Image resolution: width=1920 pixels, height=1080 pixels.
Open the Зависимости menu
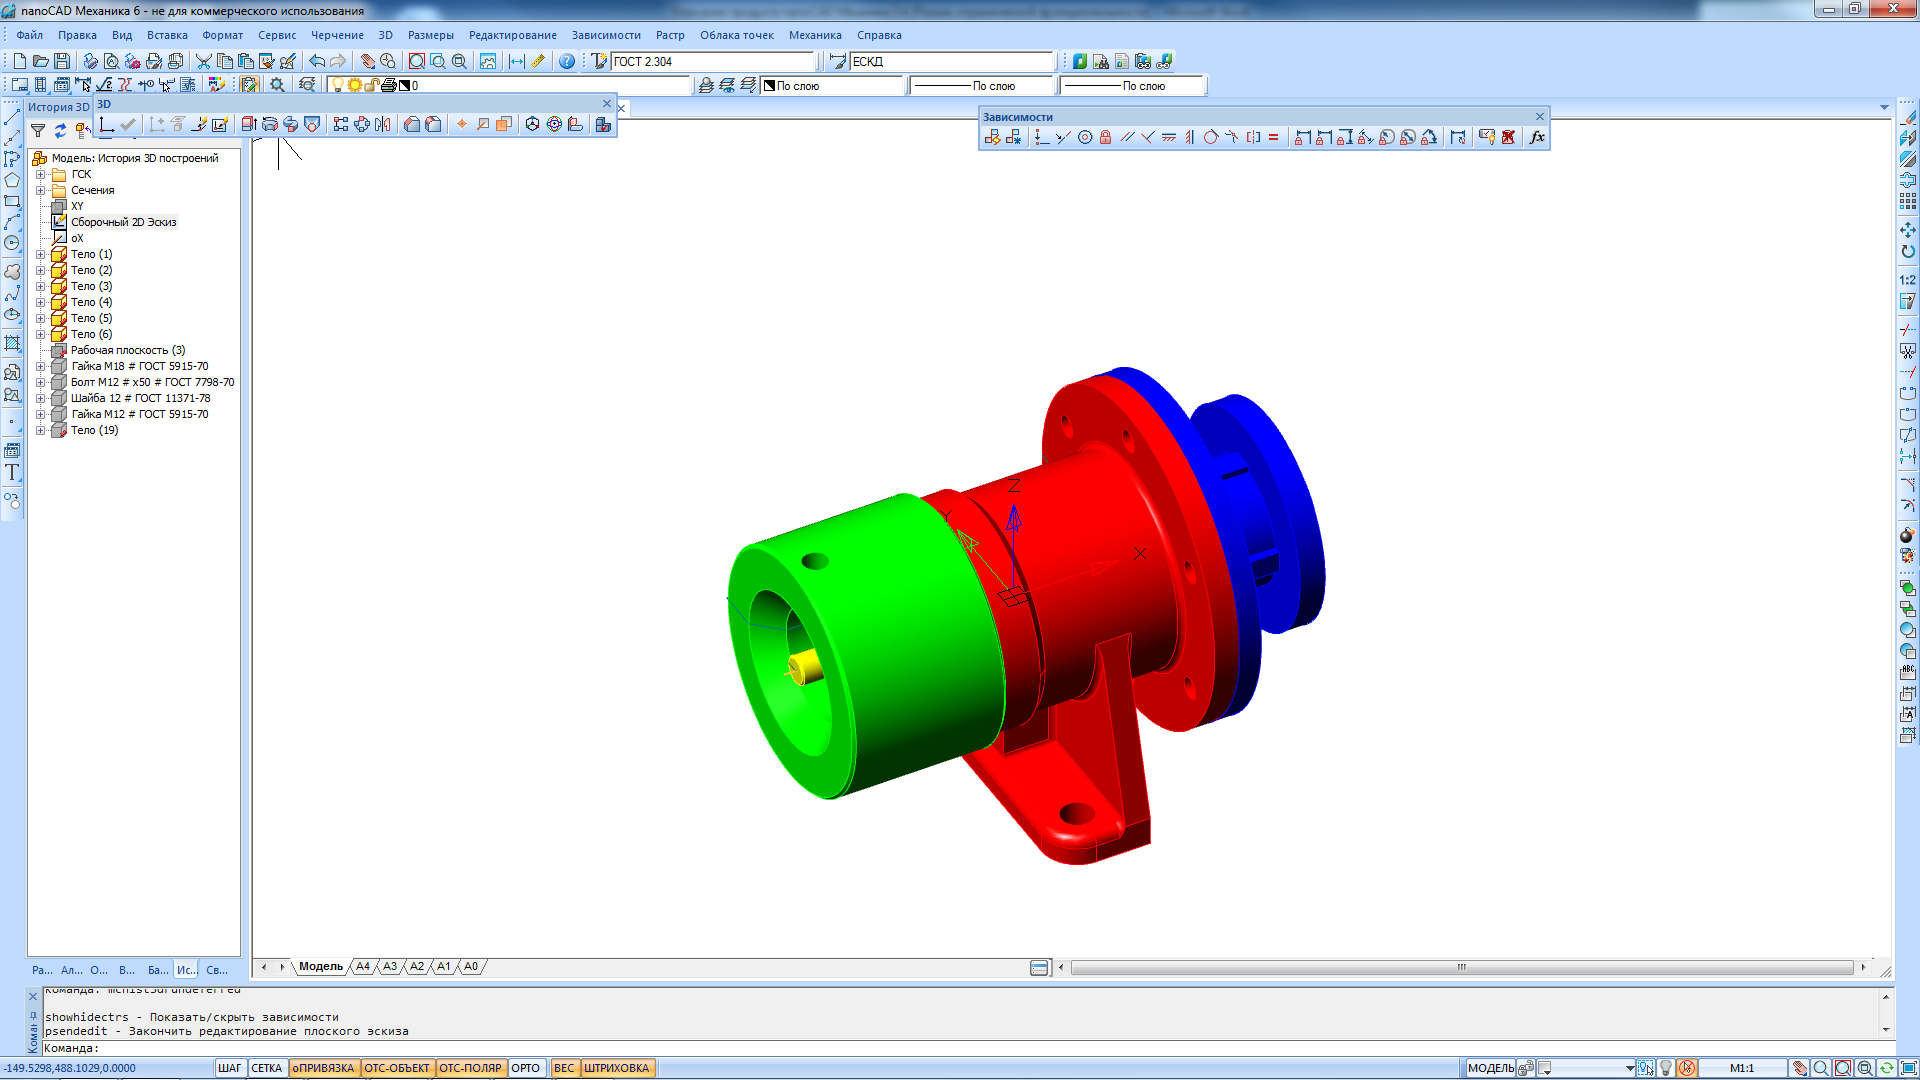click(x=606, y=35)
